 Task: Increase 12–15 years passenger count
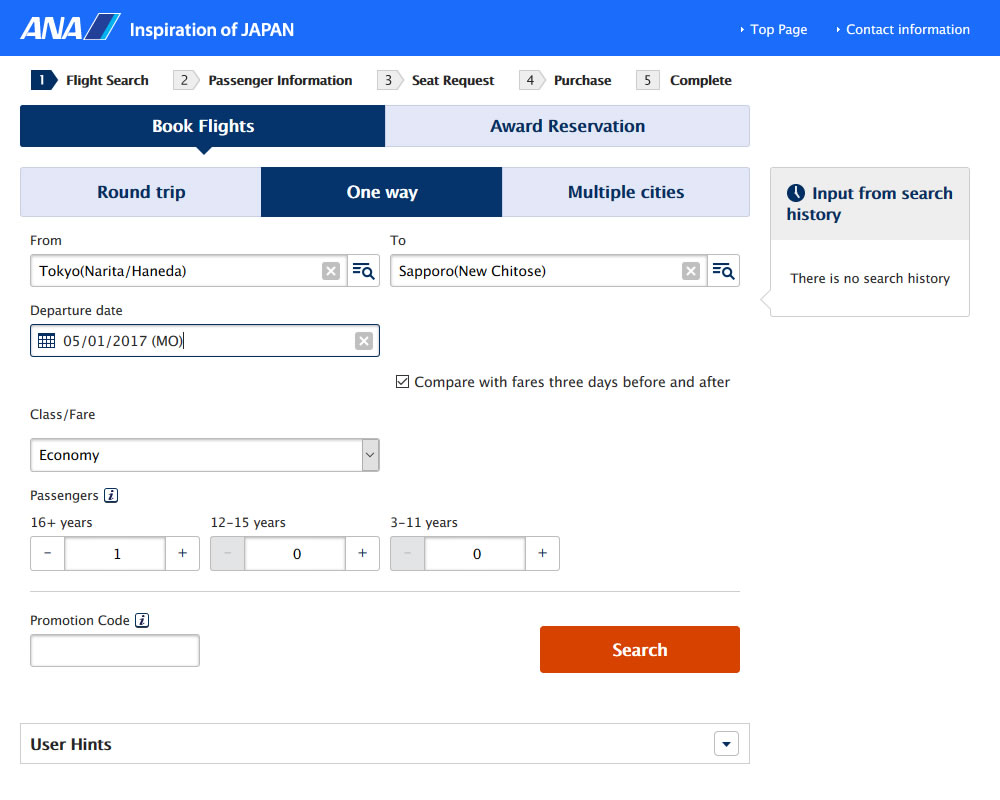click(x=362, y=553)
